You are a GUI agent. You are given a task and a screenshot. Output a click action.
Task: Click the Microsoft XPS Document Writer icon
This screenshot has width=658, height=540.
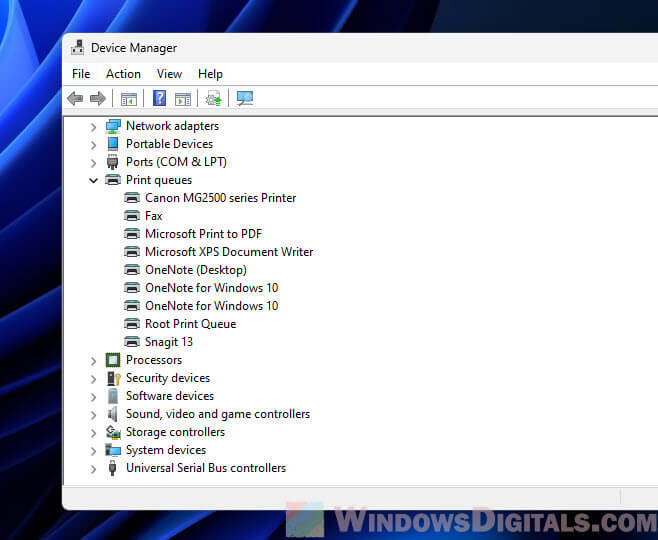[x=132, y=252]
